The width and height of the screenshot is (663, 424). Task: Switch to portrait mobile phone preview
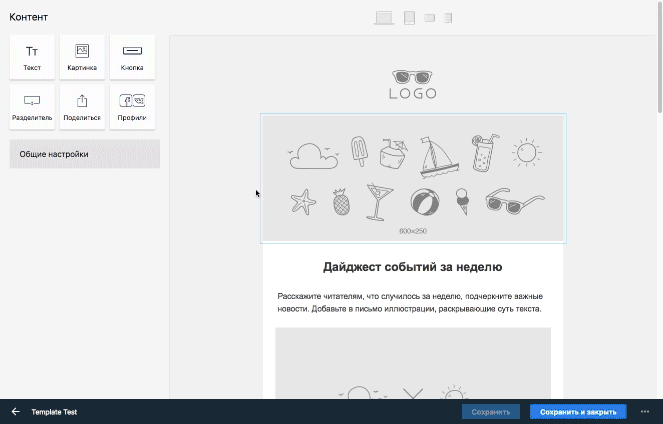coord(448,18)
